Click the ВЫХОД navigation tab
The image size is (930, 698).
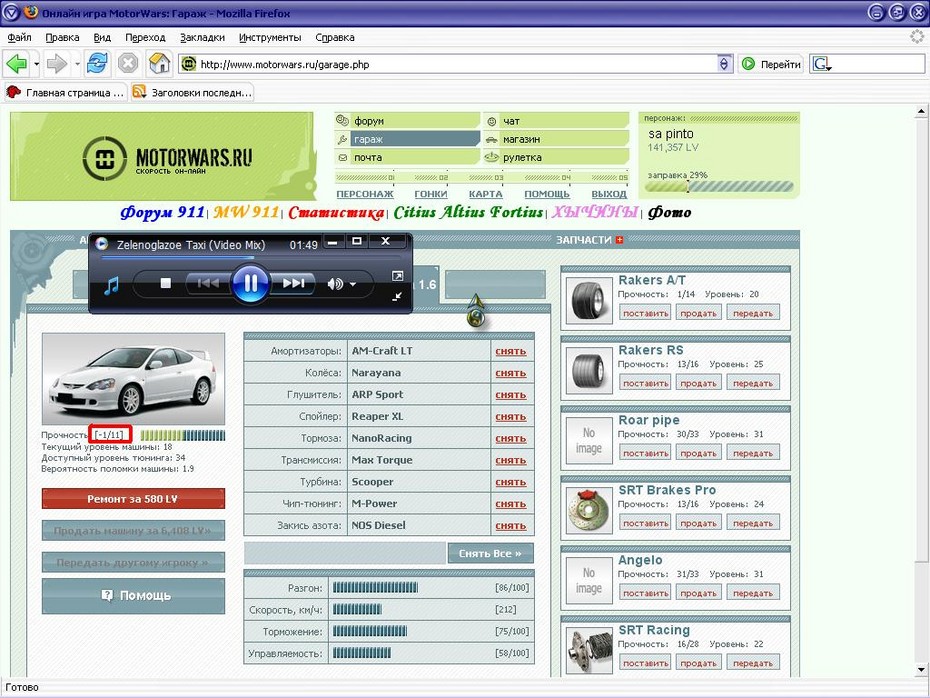click(609, 194)
